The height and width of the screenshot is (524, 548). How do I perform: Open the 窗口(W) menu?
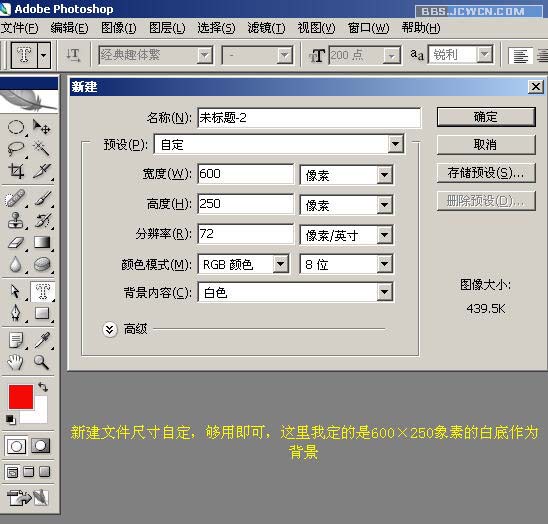pyautogui.click(x=368, y=28)
